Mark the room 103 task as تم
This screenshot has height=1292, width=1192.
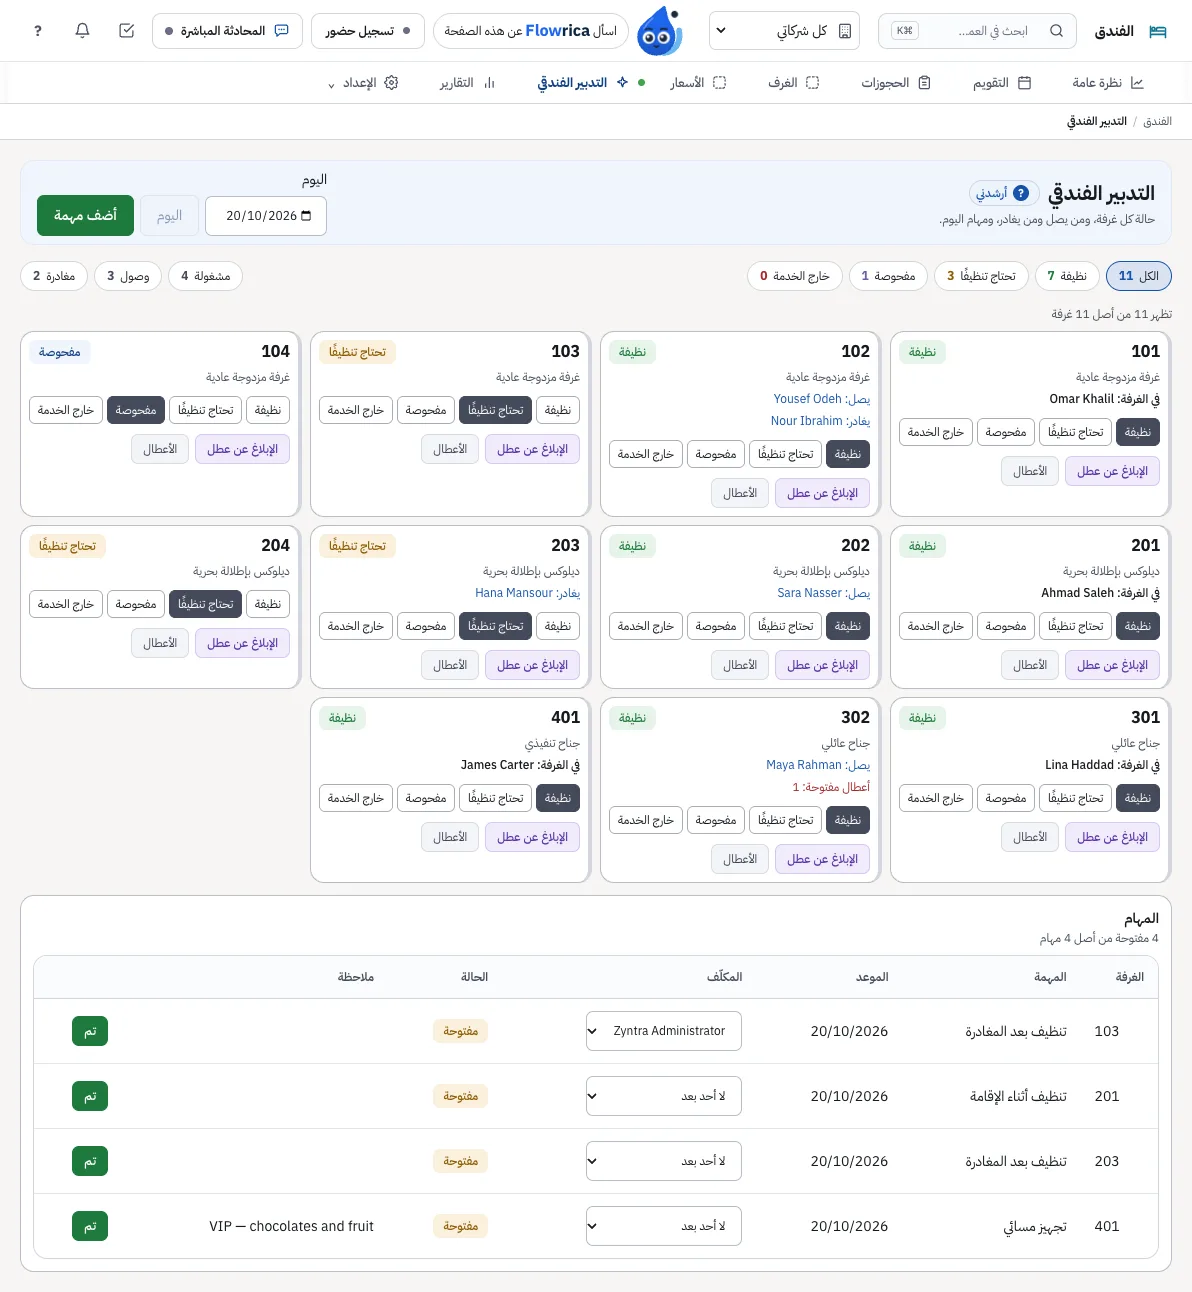click(x=90, y=1031)
